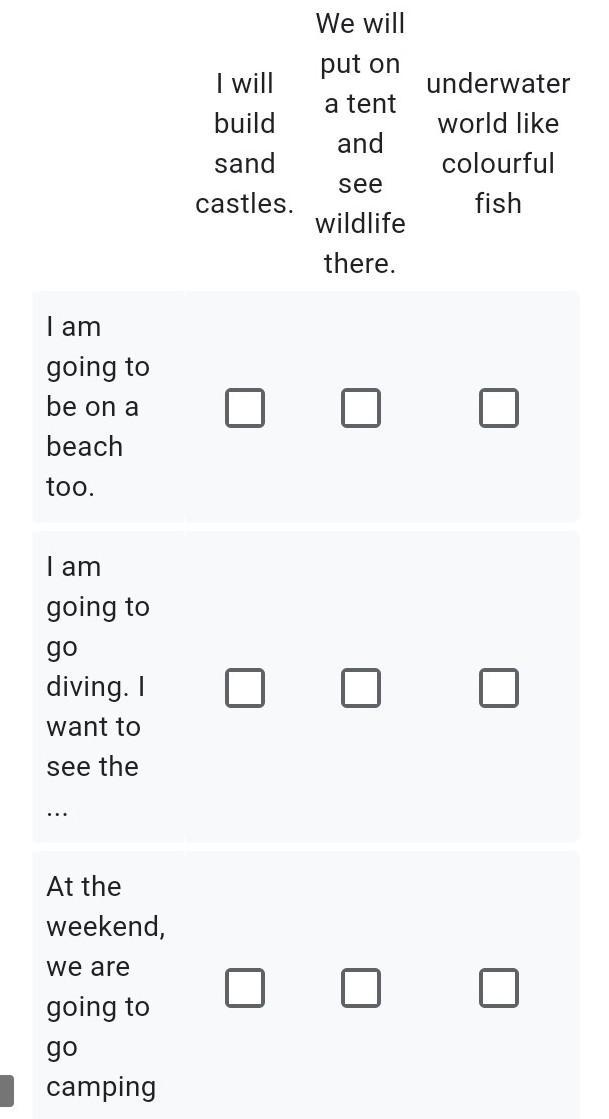Click the word 'wildlife' in the tent header
Viewport: 609px width, 1119px height.
360,223
